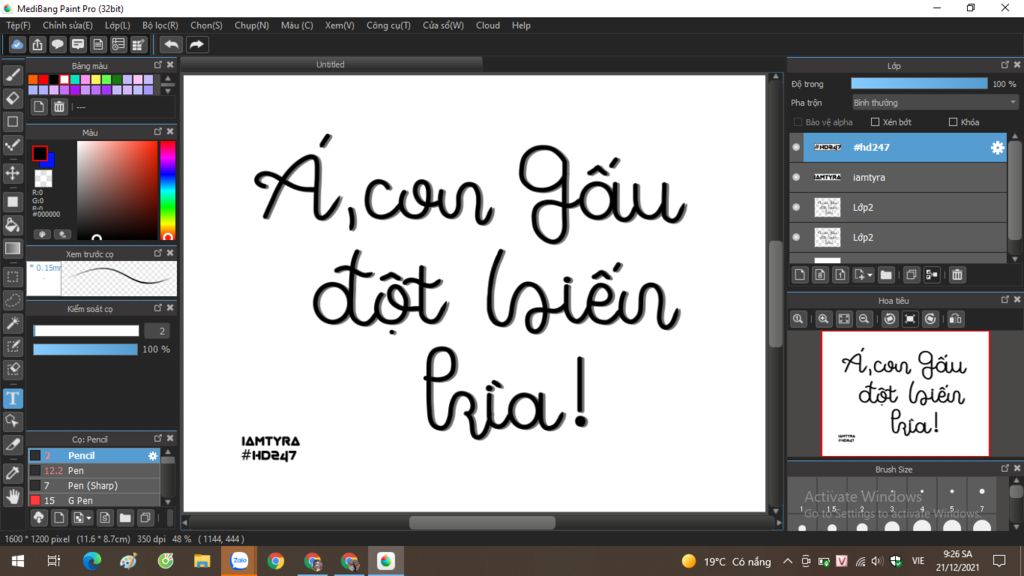Open the Bộ lọc(R) menu
Viewport: 1024px width, 576px height.
pos(160,25)
